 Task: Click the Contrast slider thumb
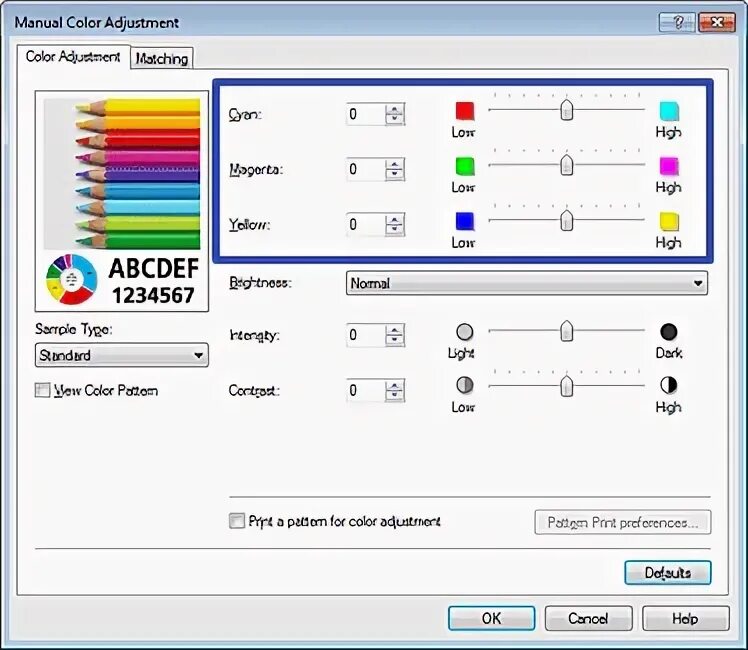click(x=567, y=386)
